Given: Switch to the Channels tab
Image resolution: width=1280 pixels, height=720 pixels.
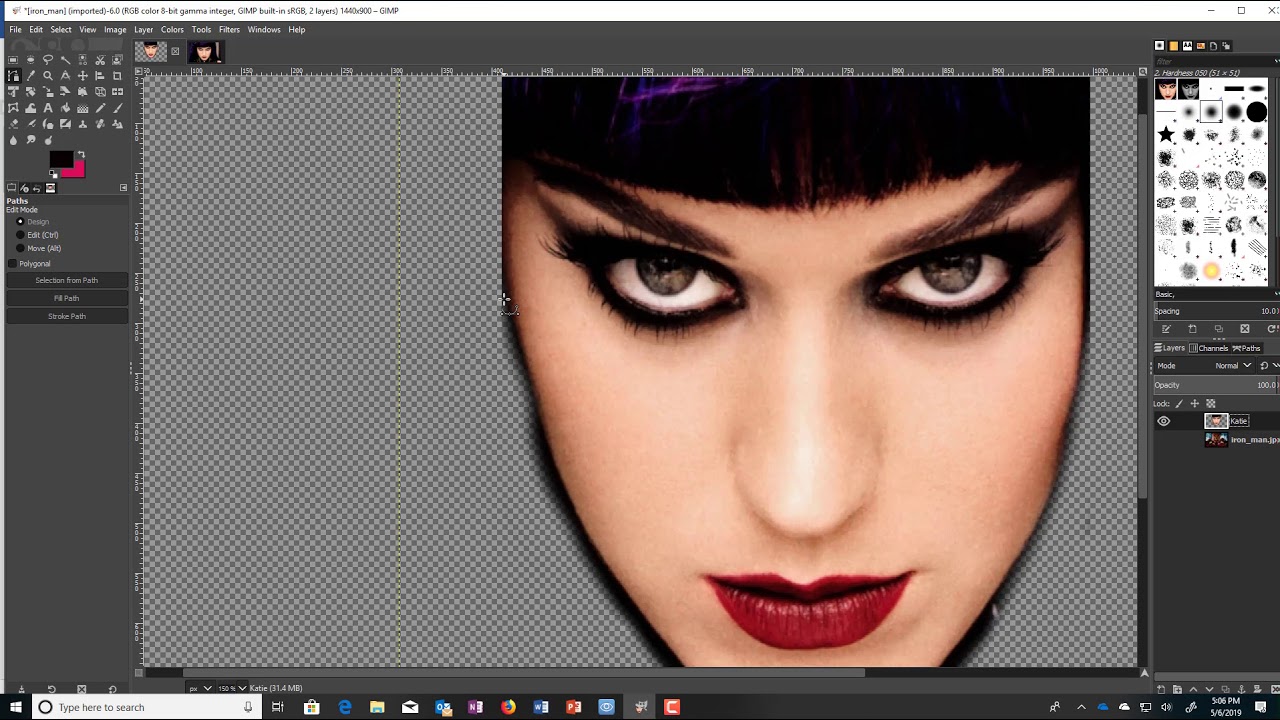Looking at the screenshot, I should (x=1208, y=348).
